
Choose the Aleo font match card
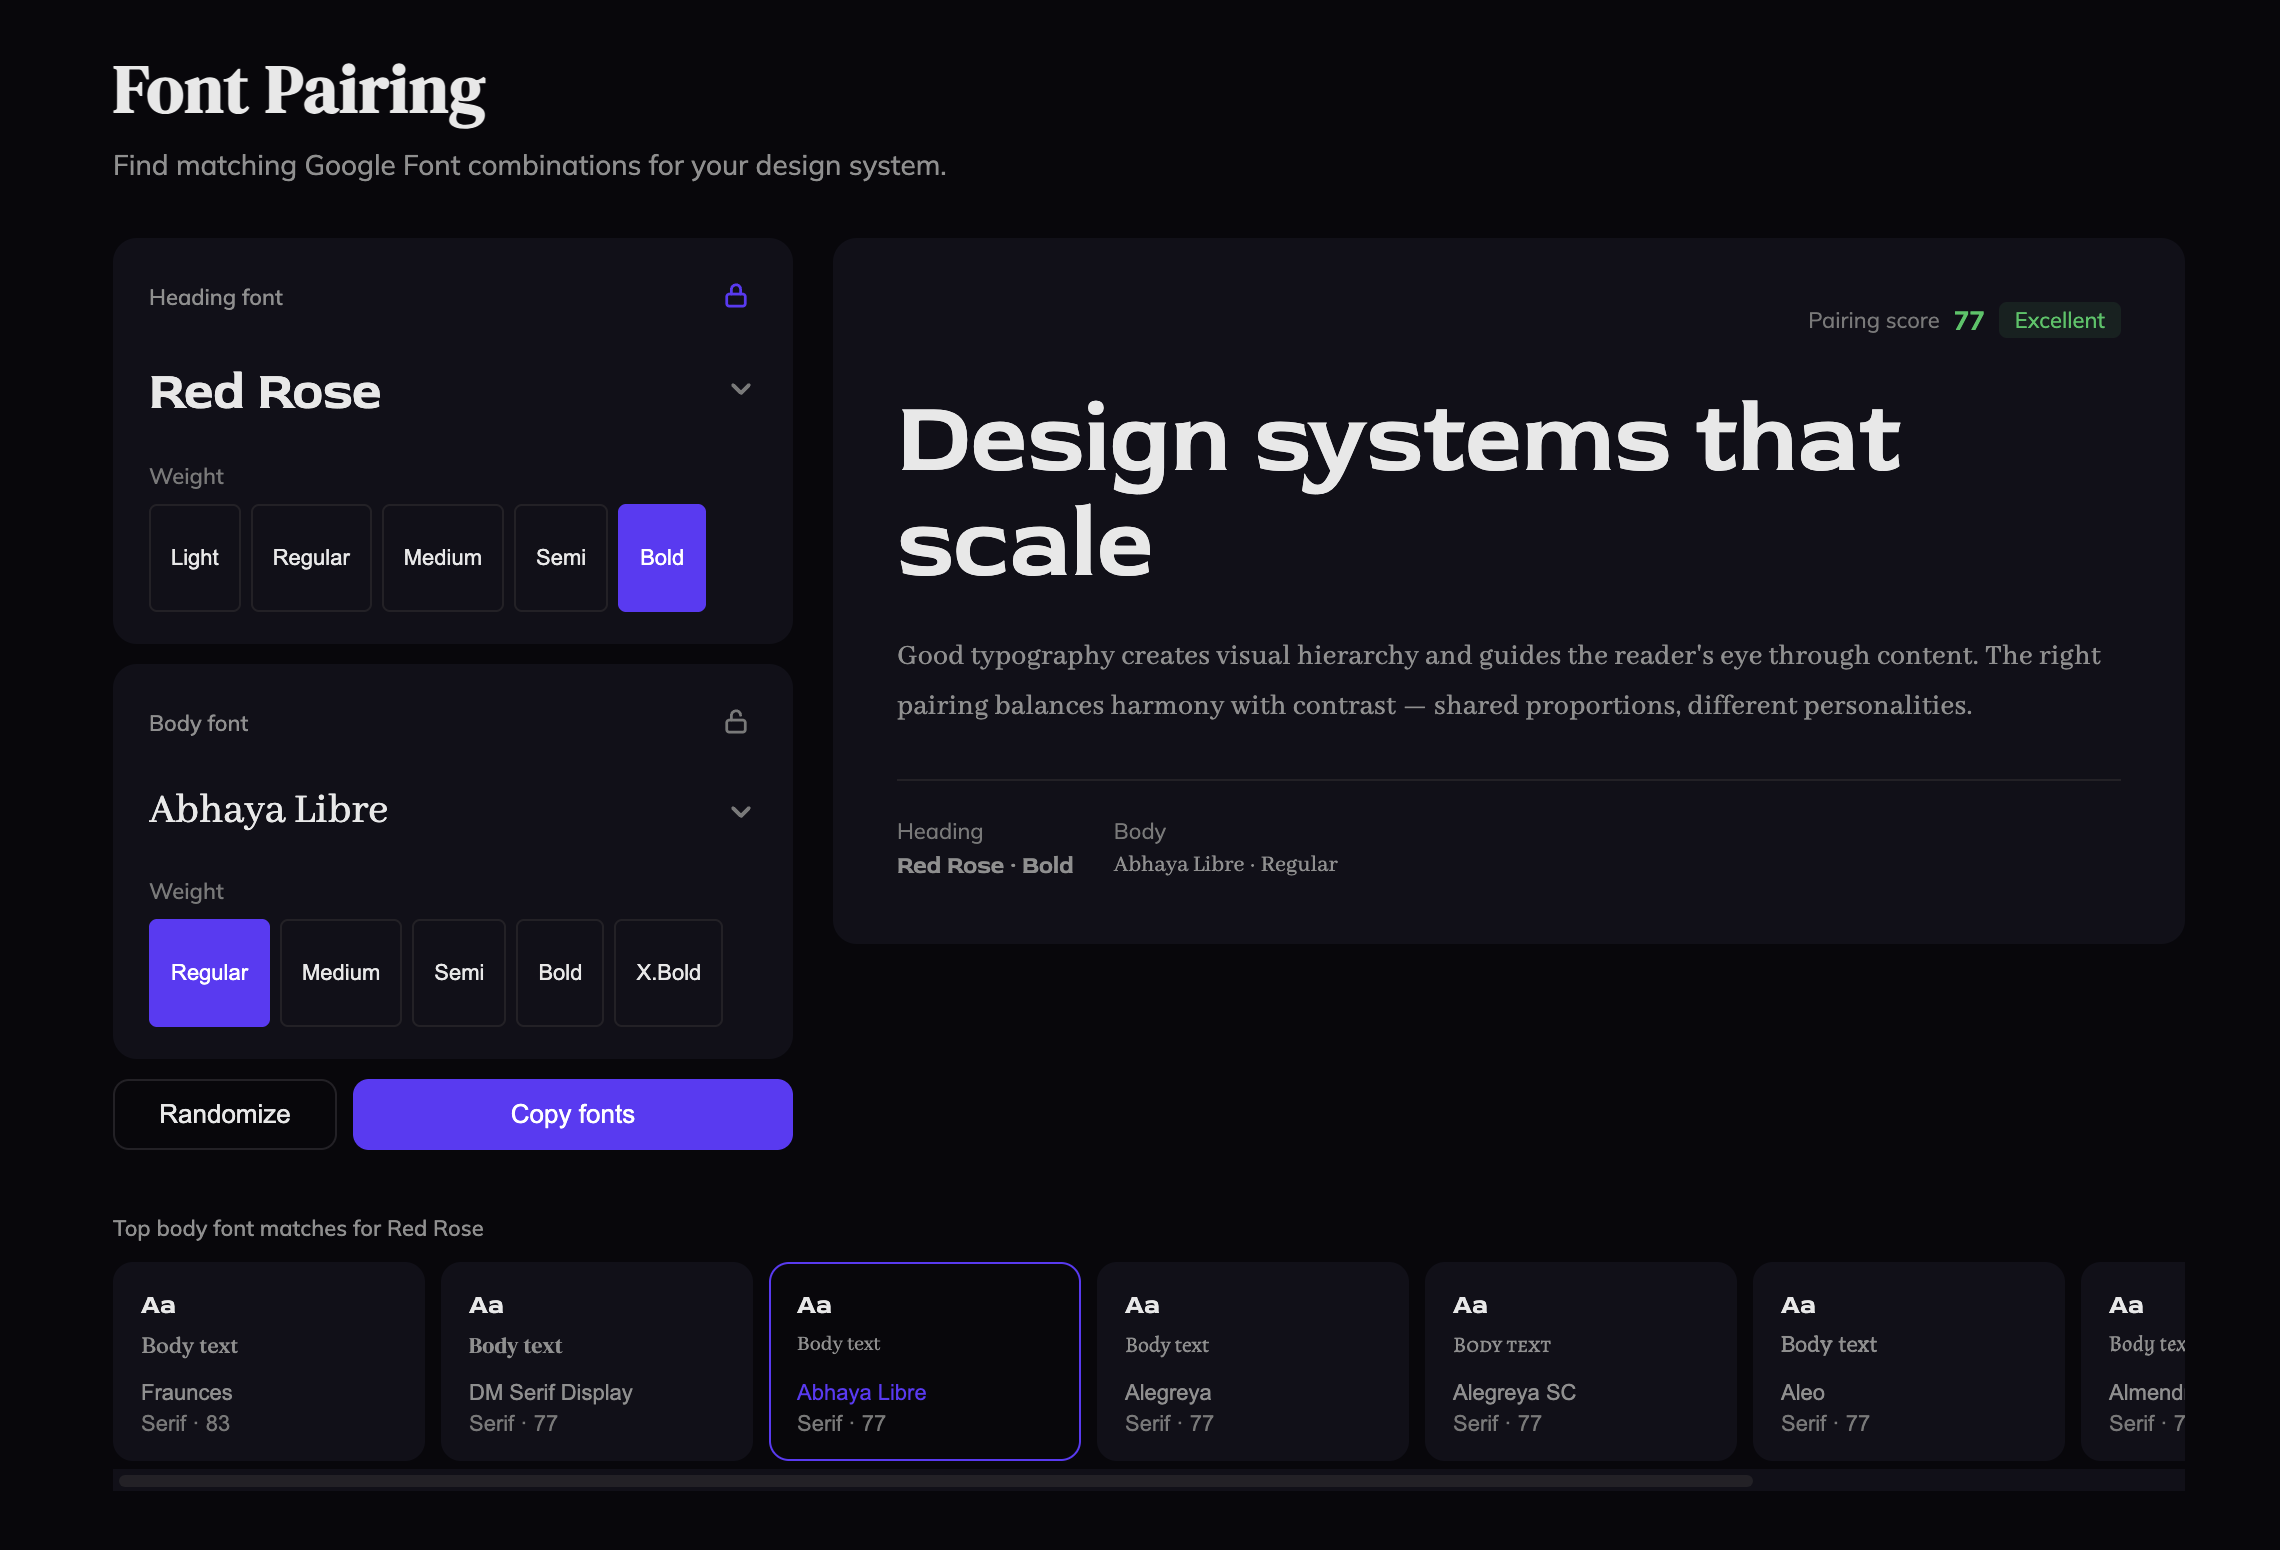tap(1908, 1361)
